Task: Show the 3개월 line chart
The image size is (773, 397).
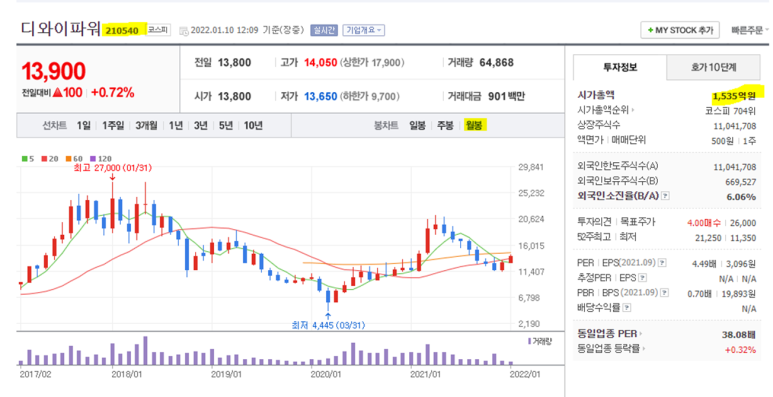Action: pyautogui.click(x=146, y=126)
